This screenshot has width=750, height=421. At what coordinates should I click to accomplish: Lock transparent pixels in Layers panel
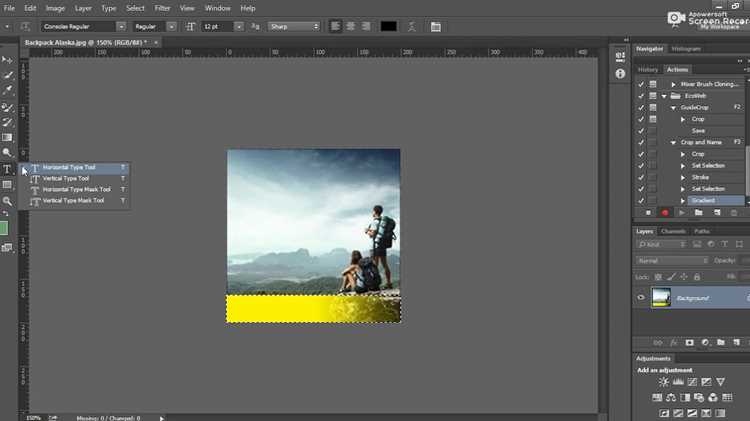[658, 277]
